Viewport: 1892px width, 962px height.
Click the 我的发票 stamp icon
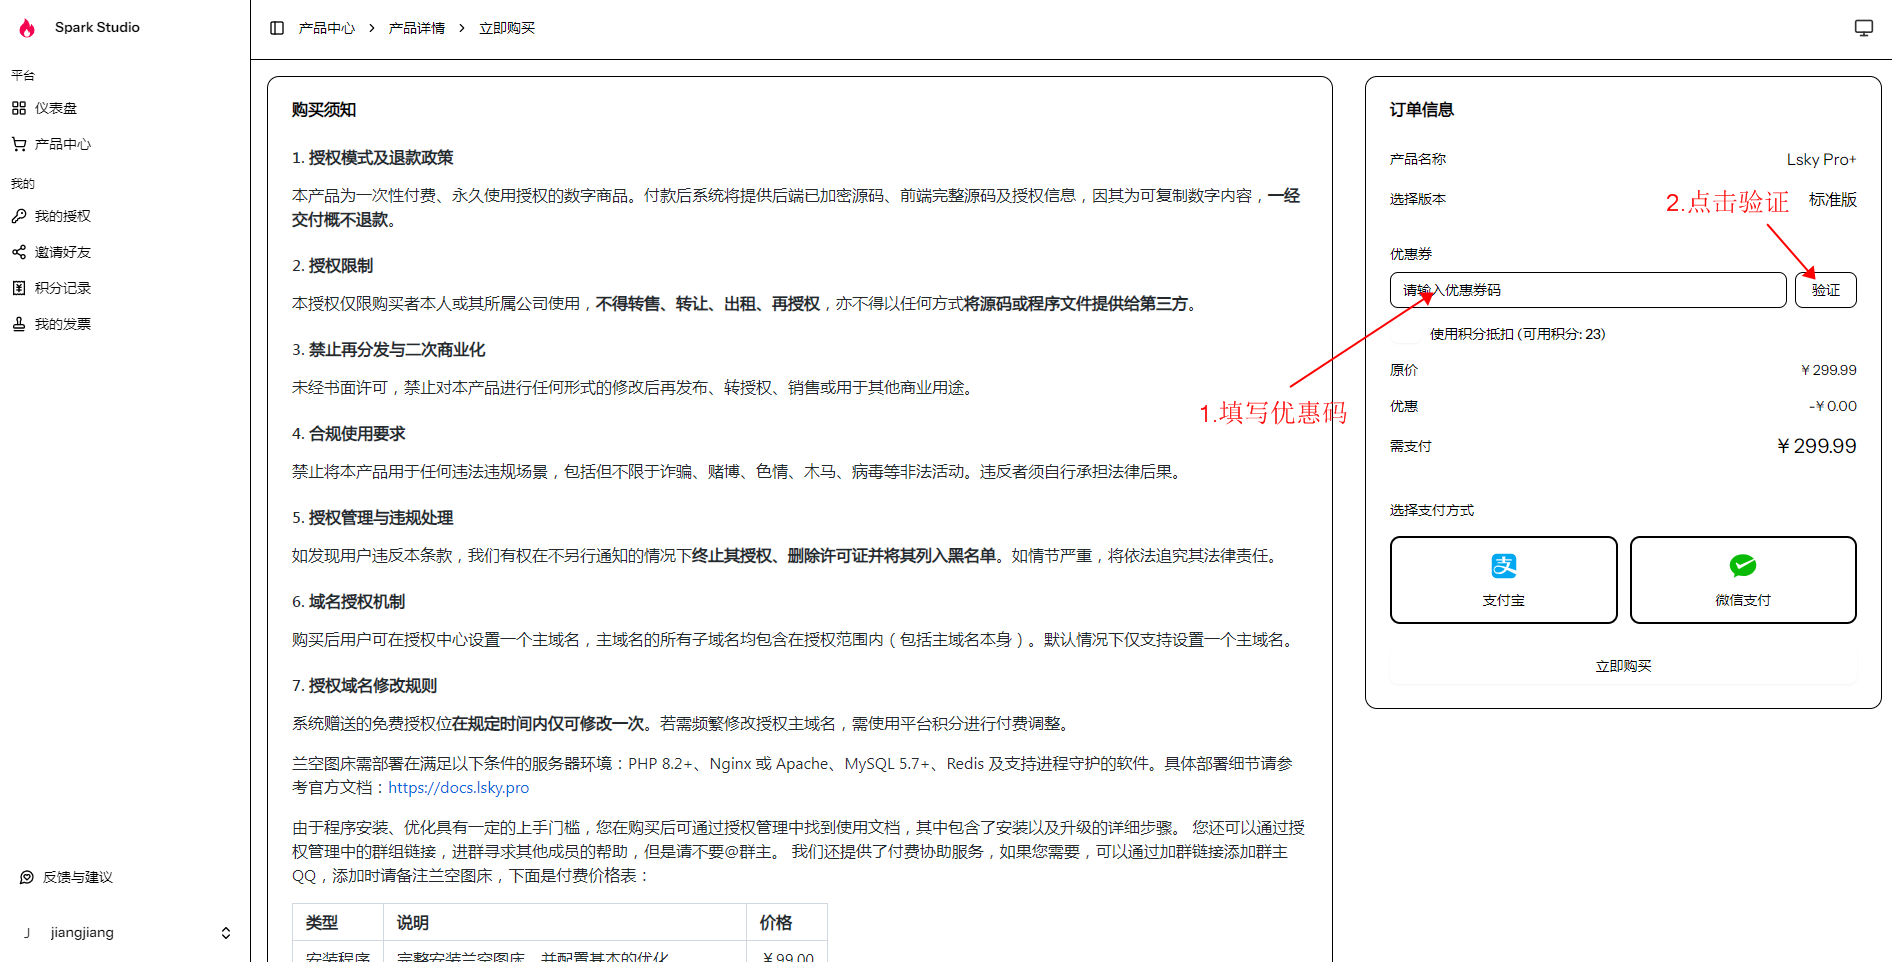tap(19, 324)
